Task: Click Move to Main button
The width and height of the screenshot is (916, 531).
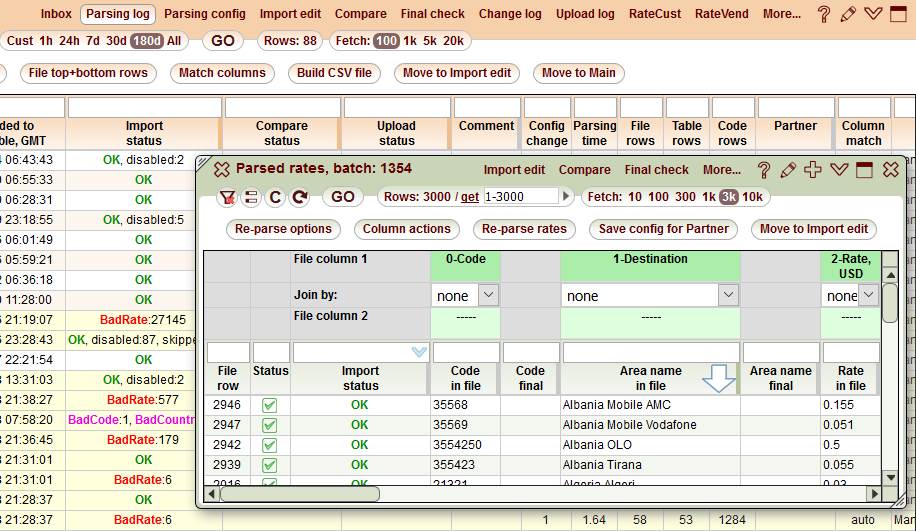Action: (x=578, y=73)
